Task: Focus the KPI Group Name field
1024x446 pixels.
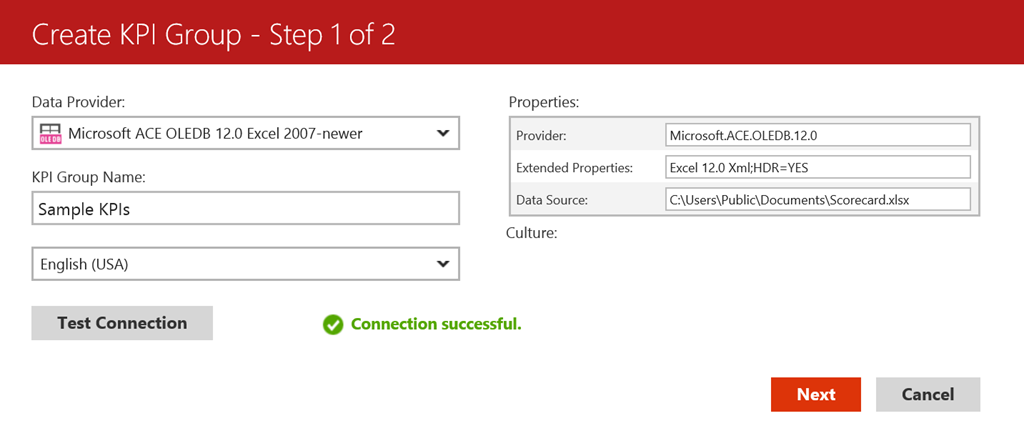Action: coord(245,209)
